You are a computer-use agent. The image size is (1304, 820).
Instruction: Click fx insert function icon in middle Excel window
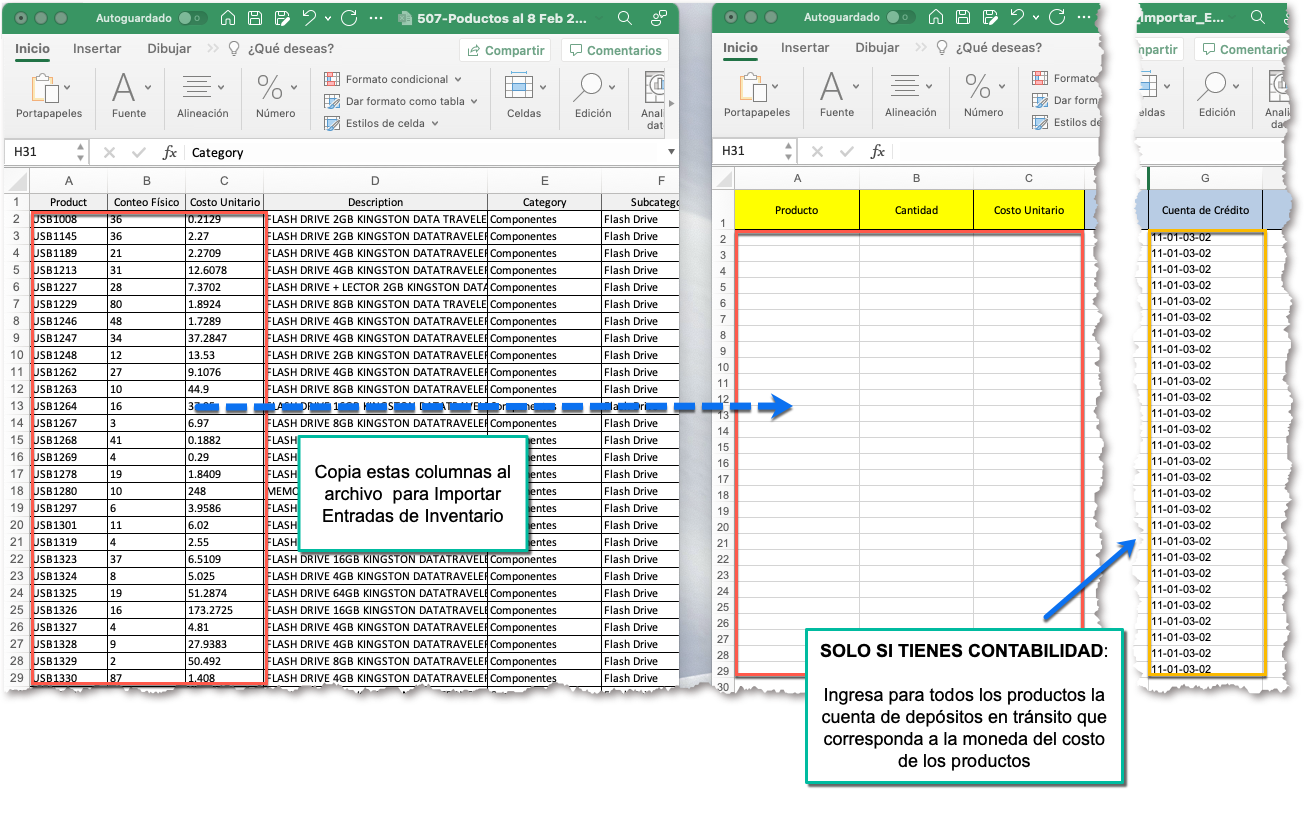pyautogui.click(x=878, y=151)
